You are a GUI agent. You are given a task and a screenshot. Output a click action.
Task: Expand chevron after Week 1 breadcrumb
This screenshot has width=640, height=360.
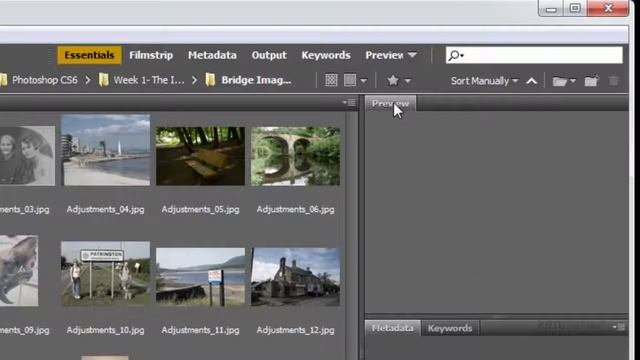194,80
